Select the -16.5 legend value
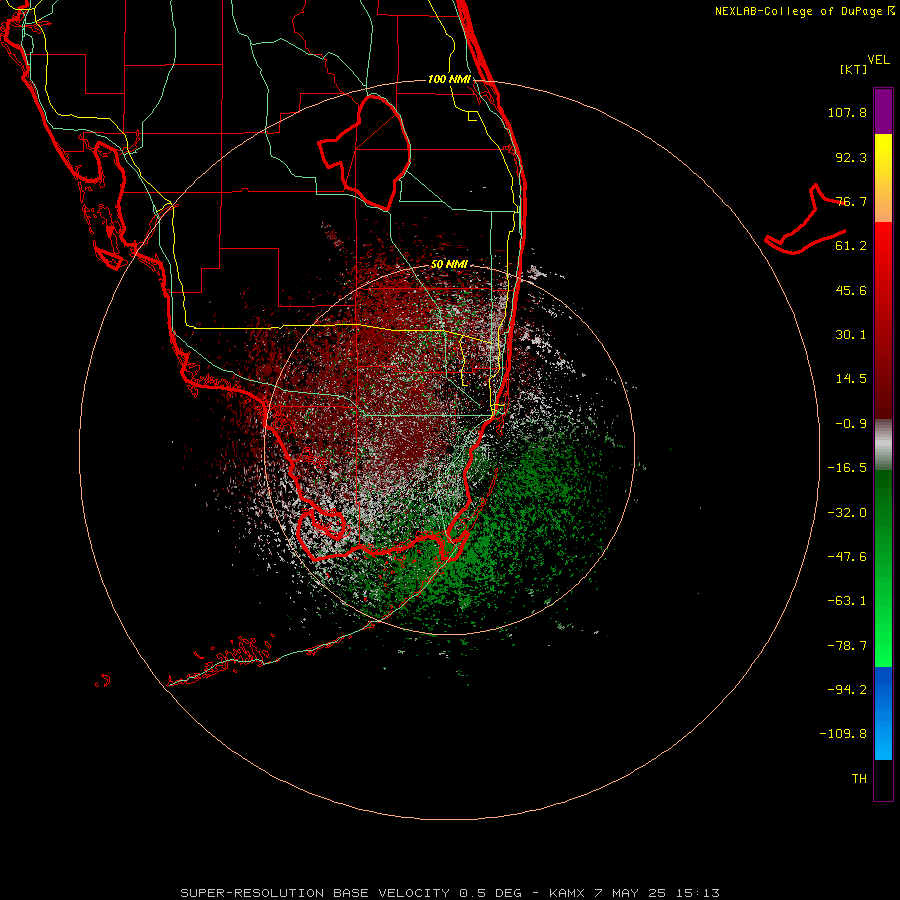The width and height of the screenshot is (900, 900). pyautogui.click(x=847, y=468)
